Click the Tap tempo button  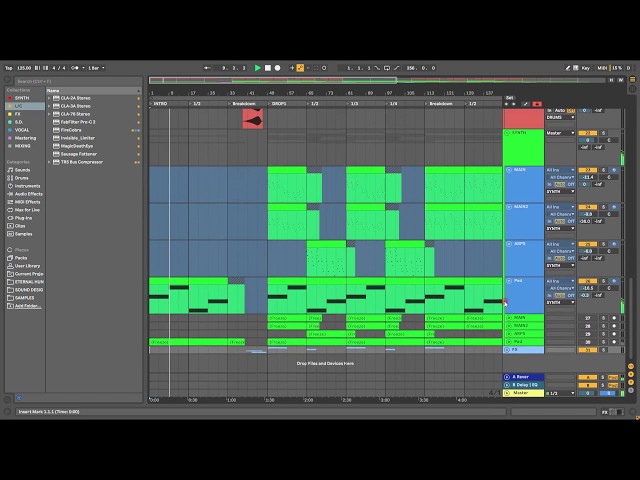[x=9, y=68]
